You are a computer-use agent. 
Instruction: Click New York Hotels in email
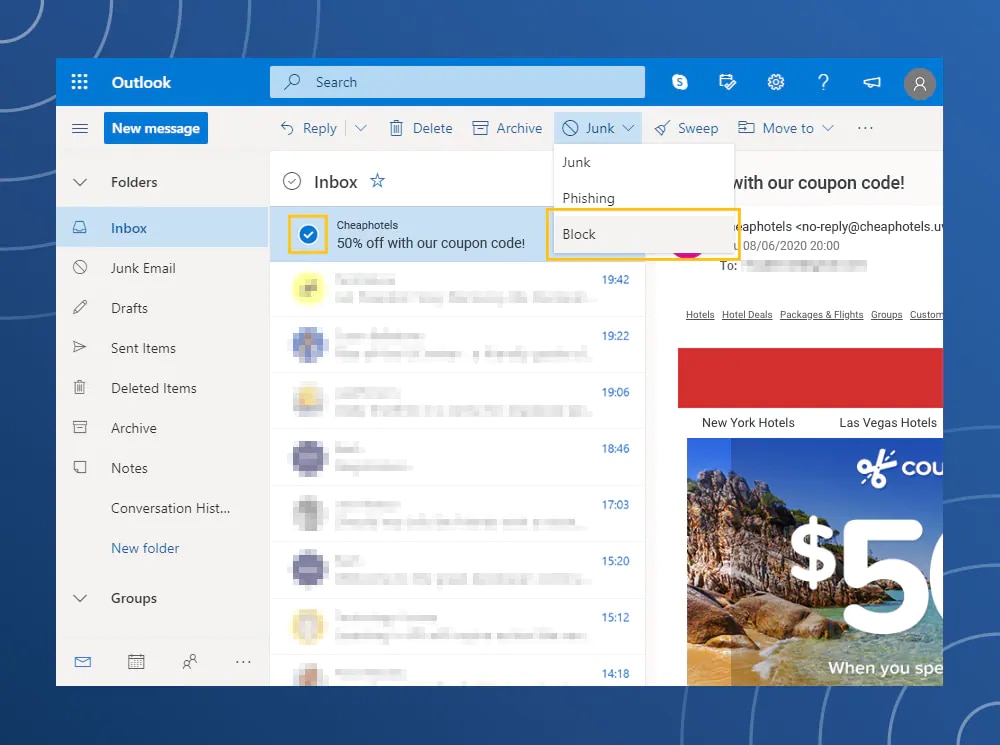pyautogui.click(x=748, y=423)
